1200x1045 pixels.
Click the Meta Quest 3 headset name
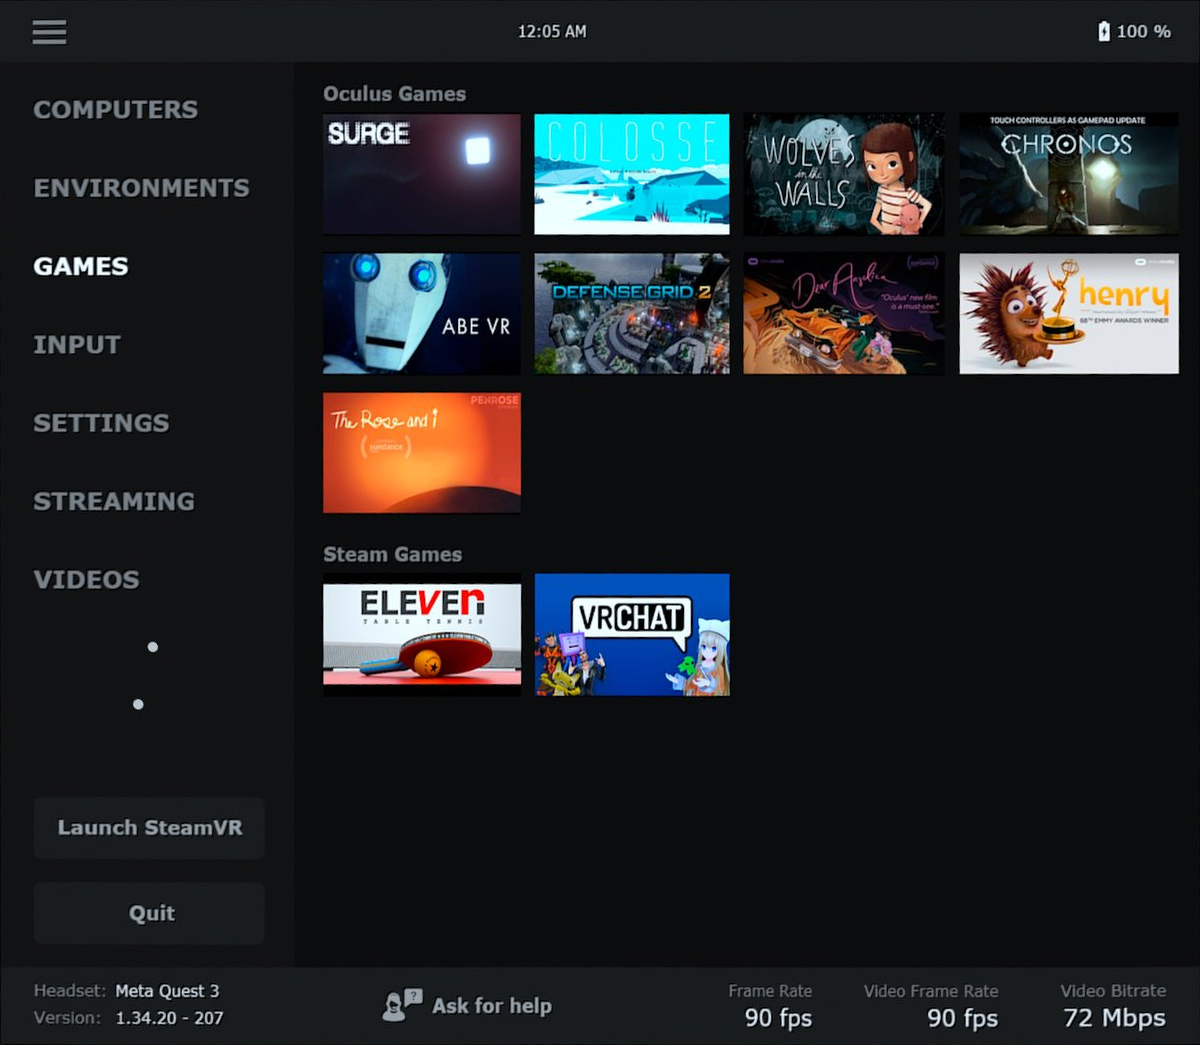coord(167,991)
